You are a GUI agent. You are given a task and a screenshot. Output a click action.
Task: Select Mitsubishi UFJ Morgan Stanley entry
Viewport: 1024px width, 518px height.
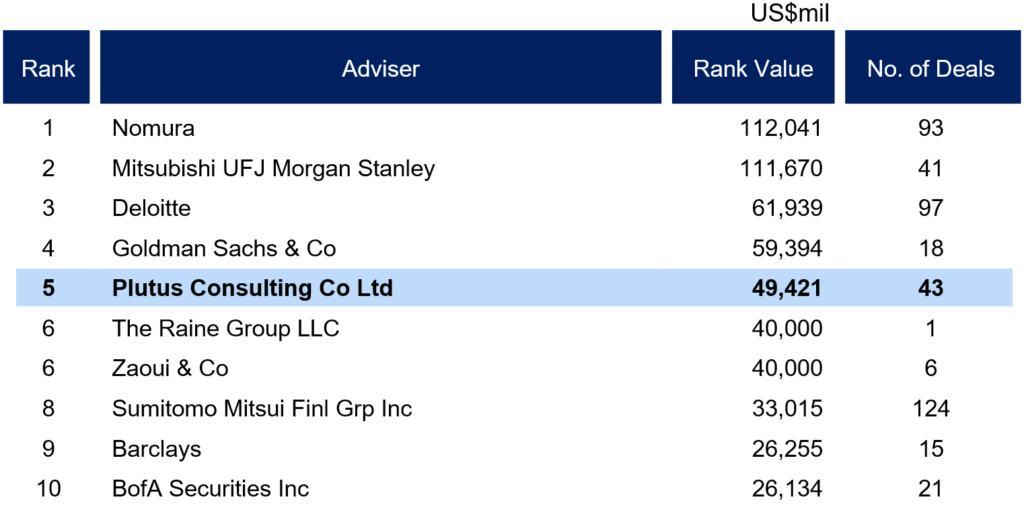(x=273, y=169)
